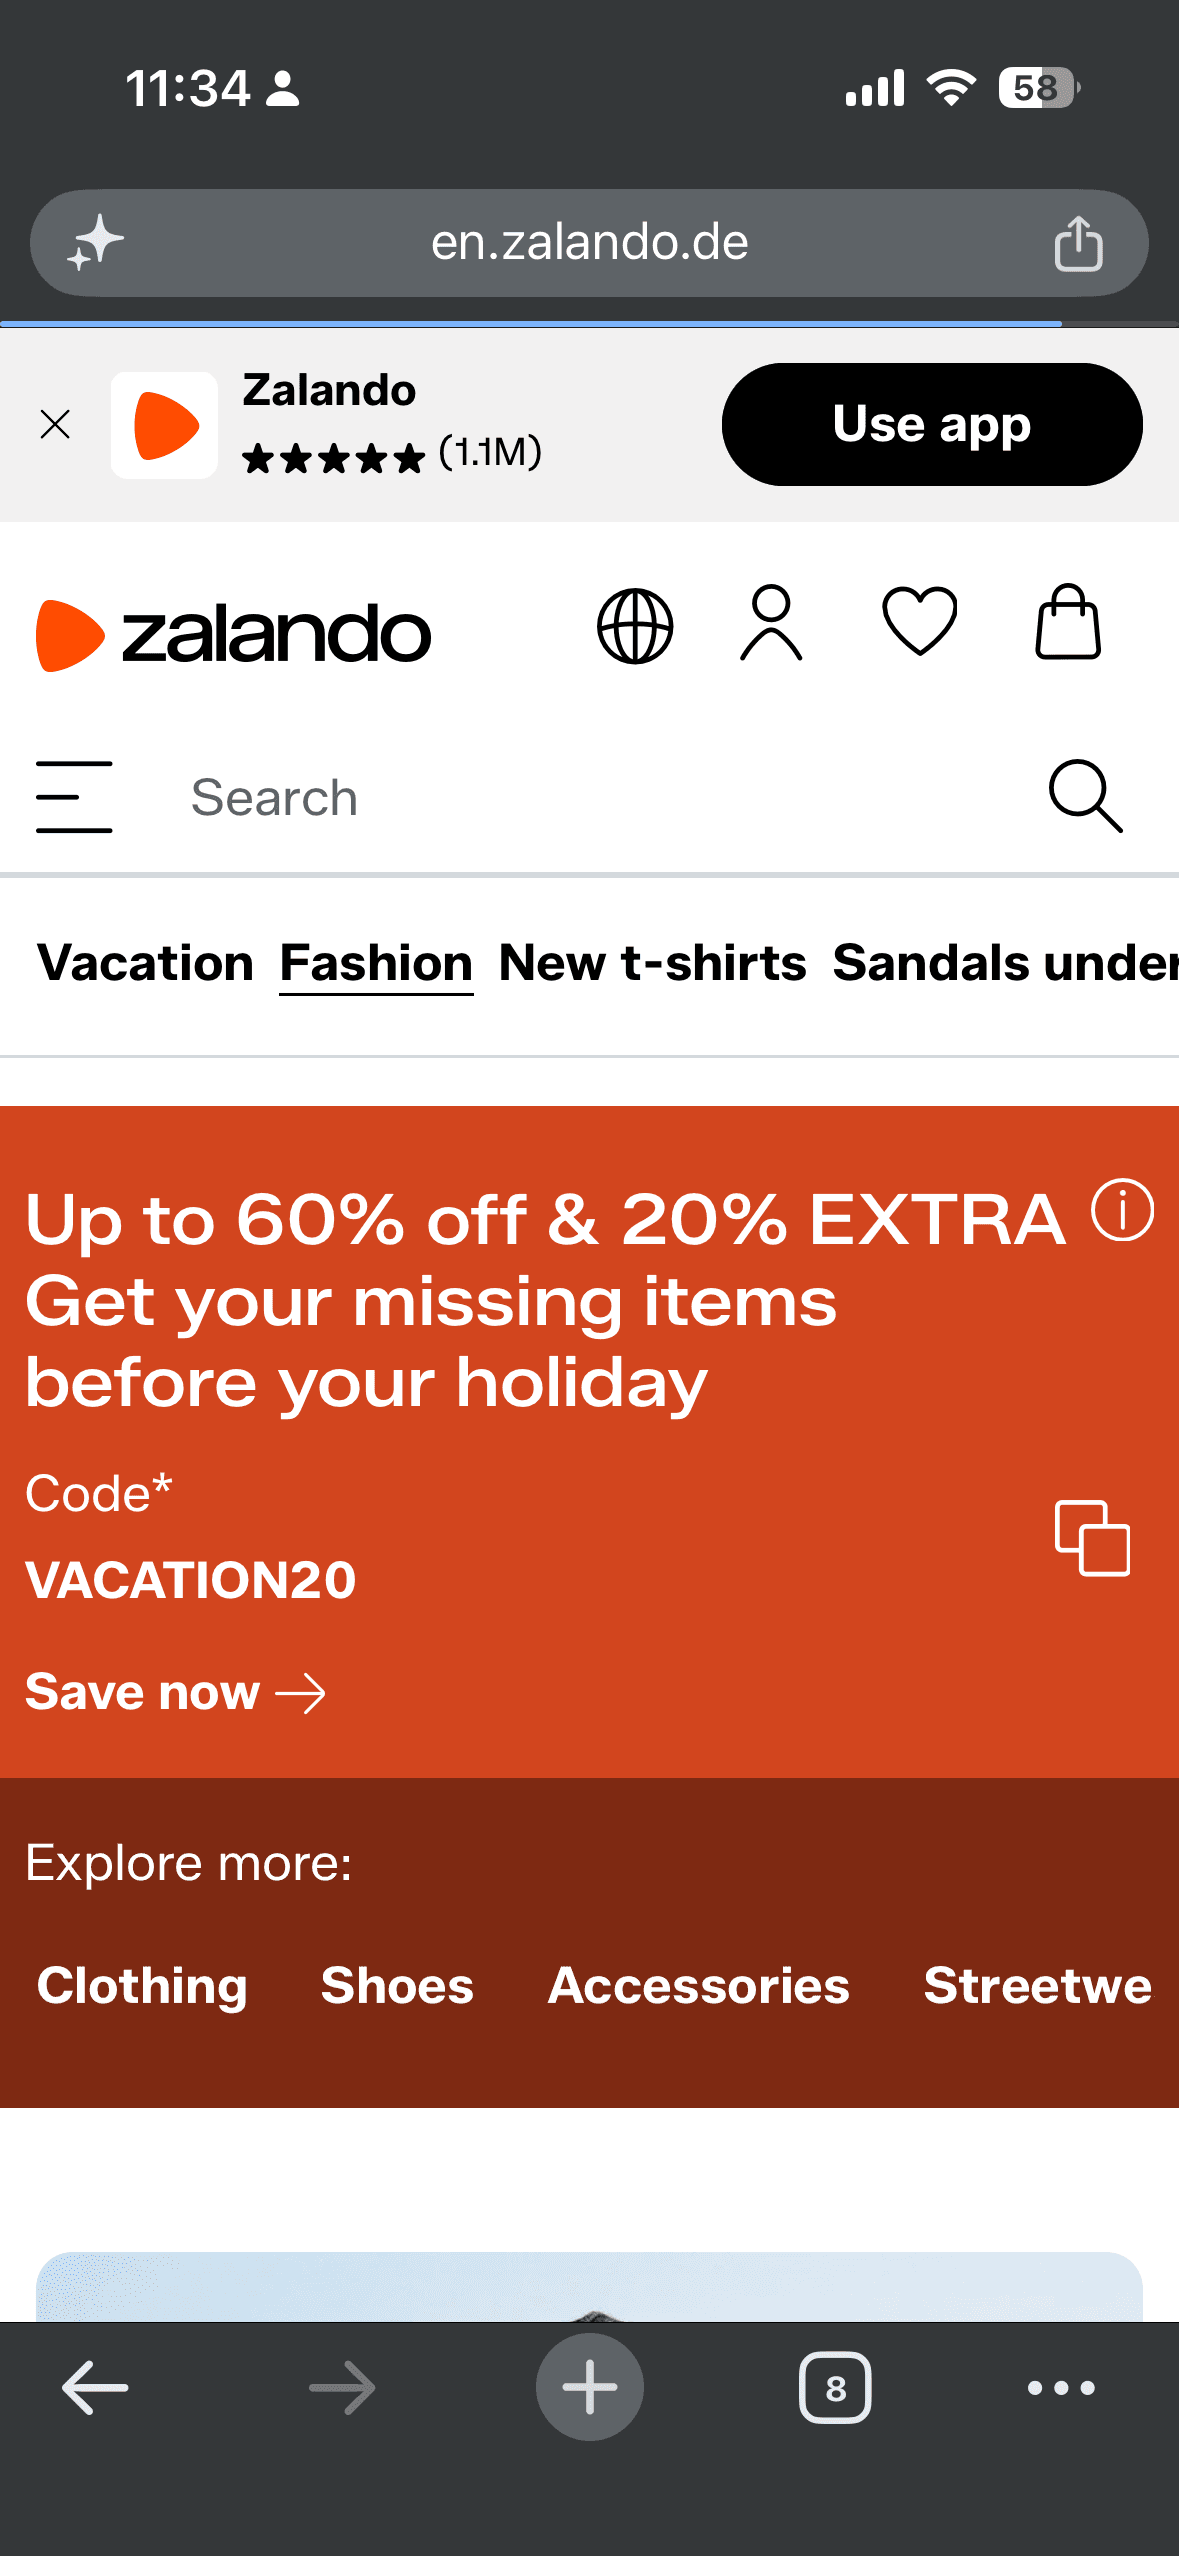Tap the magnifying glass search icon
This screenshot has width=1179, height=2556.
(1085, 796)
